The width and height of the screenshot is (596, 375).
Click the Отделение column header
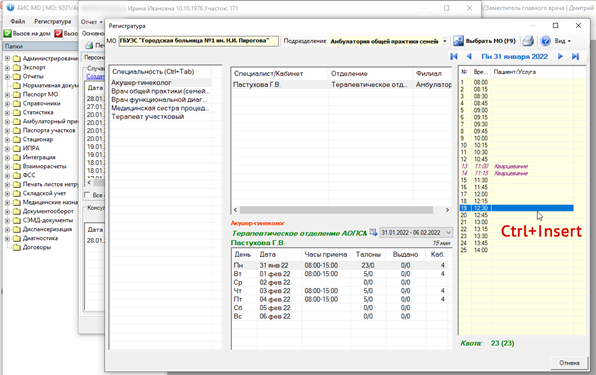[x=370, y=73]
